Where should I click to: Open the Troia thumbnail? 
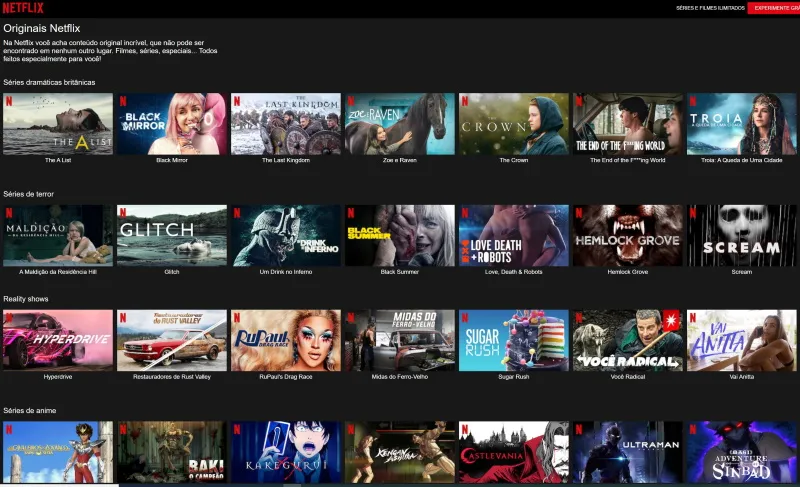point(741,124)
